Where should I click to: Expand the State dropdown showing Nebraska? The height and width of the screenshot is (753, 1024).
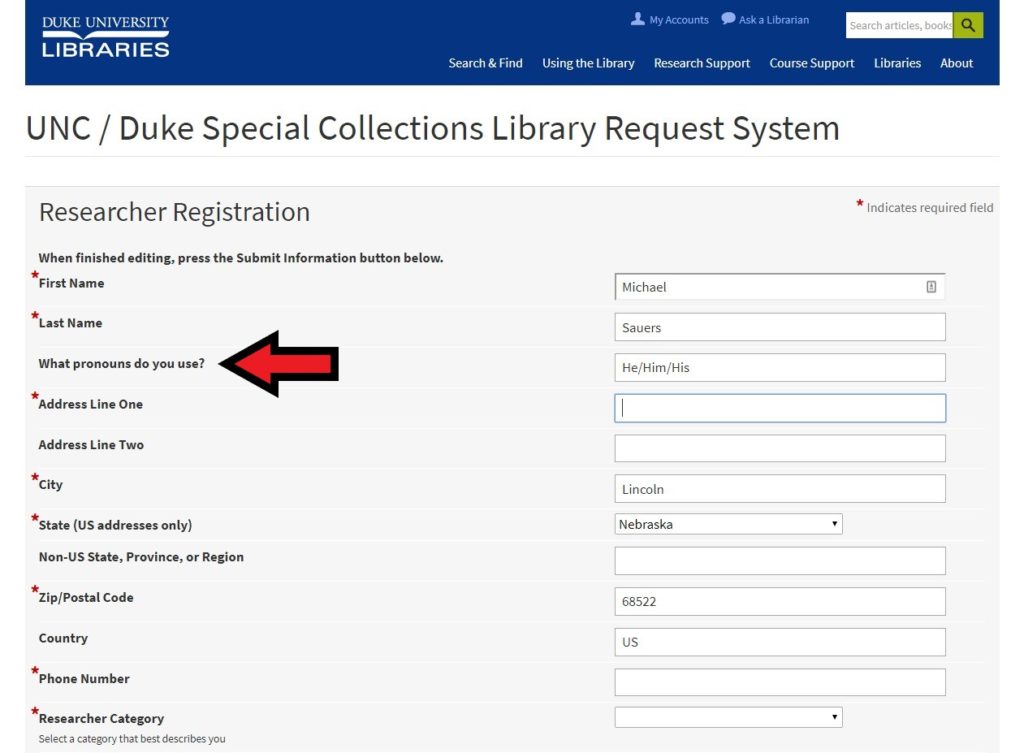coord(728,524)
